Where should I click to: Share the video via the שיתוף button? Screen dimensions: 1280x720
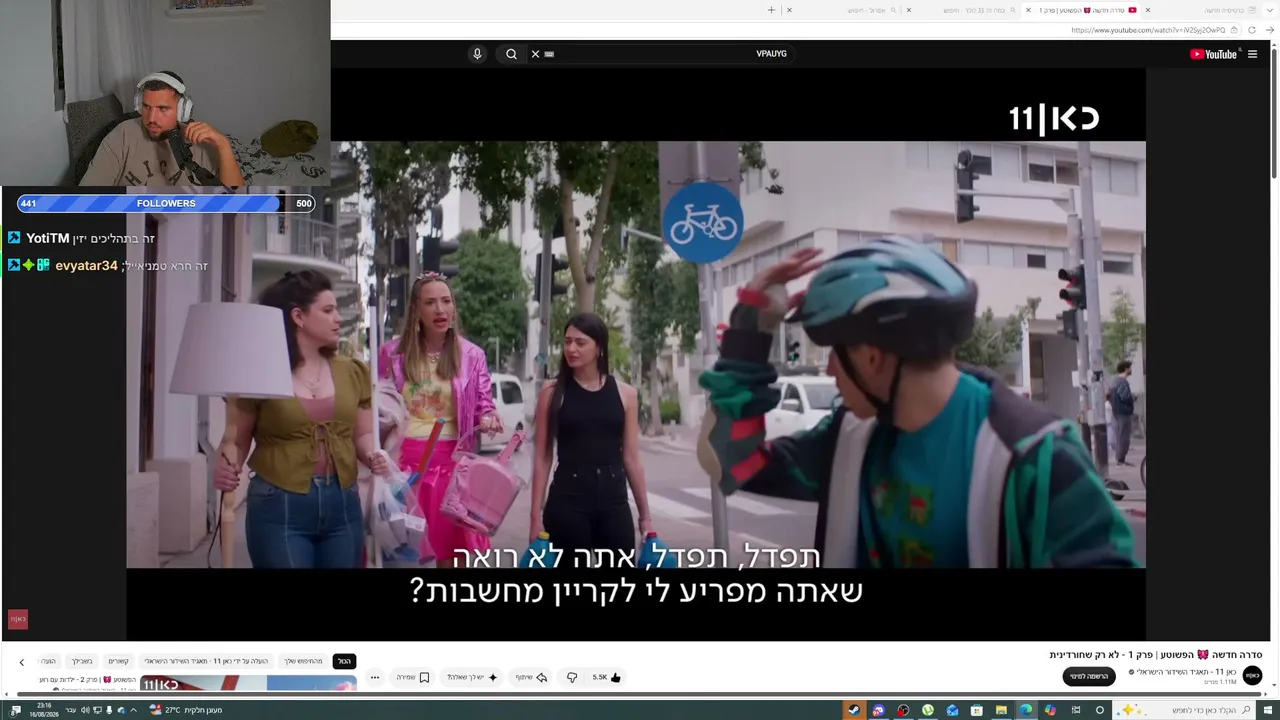tap(531, 677)
